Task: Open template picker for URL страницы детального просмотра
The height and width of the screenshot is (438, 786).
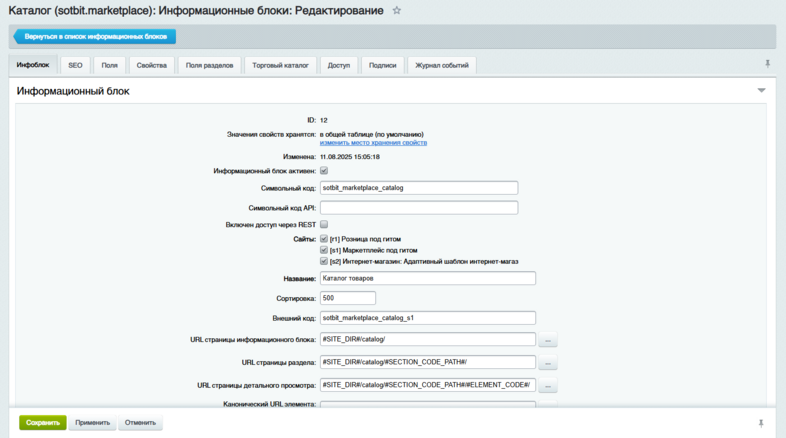Action: pos(548,386)
